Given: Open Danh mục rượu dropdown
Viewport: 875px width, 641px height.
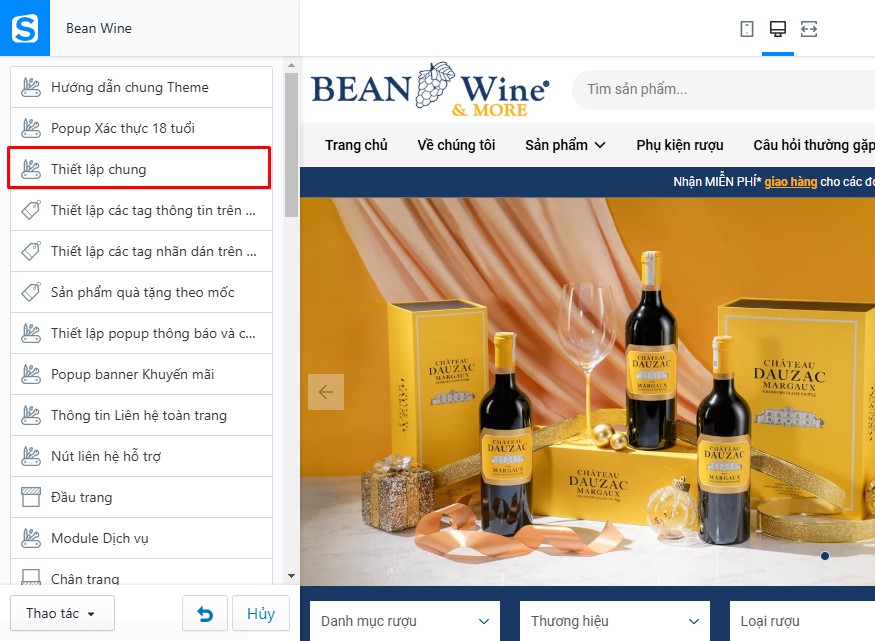Looking at the screenshot, I should coord(405,621).
